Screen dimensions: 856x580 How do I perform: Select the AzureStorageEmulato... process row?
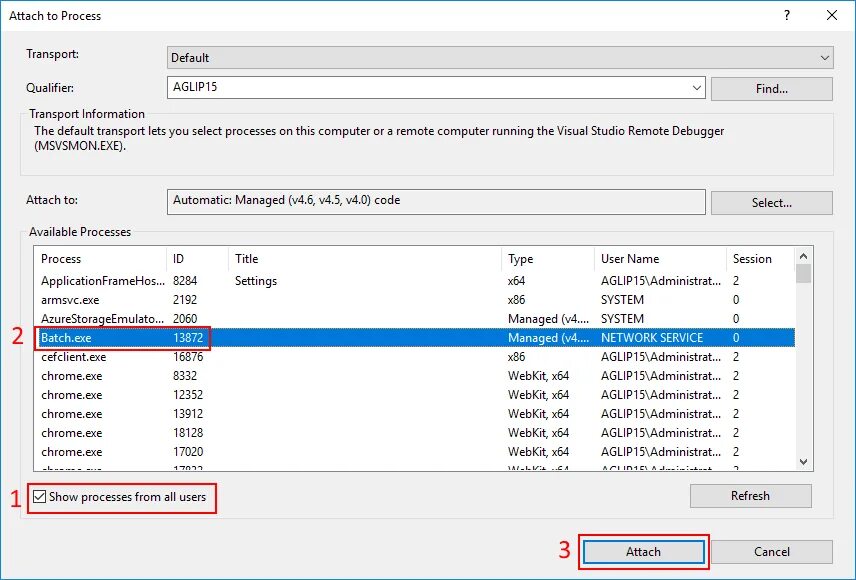414,318
